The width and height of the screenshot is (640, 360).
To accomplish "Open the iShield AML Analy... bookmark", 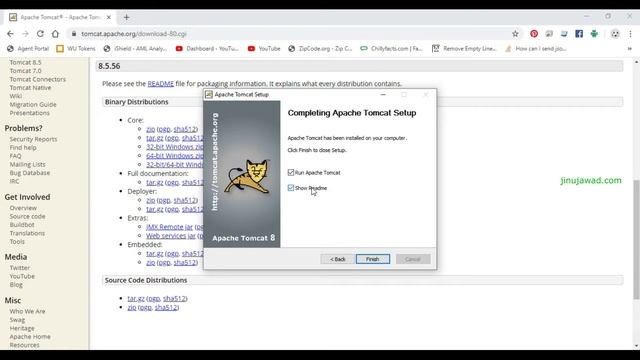I will (x=135, y=49).
